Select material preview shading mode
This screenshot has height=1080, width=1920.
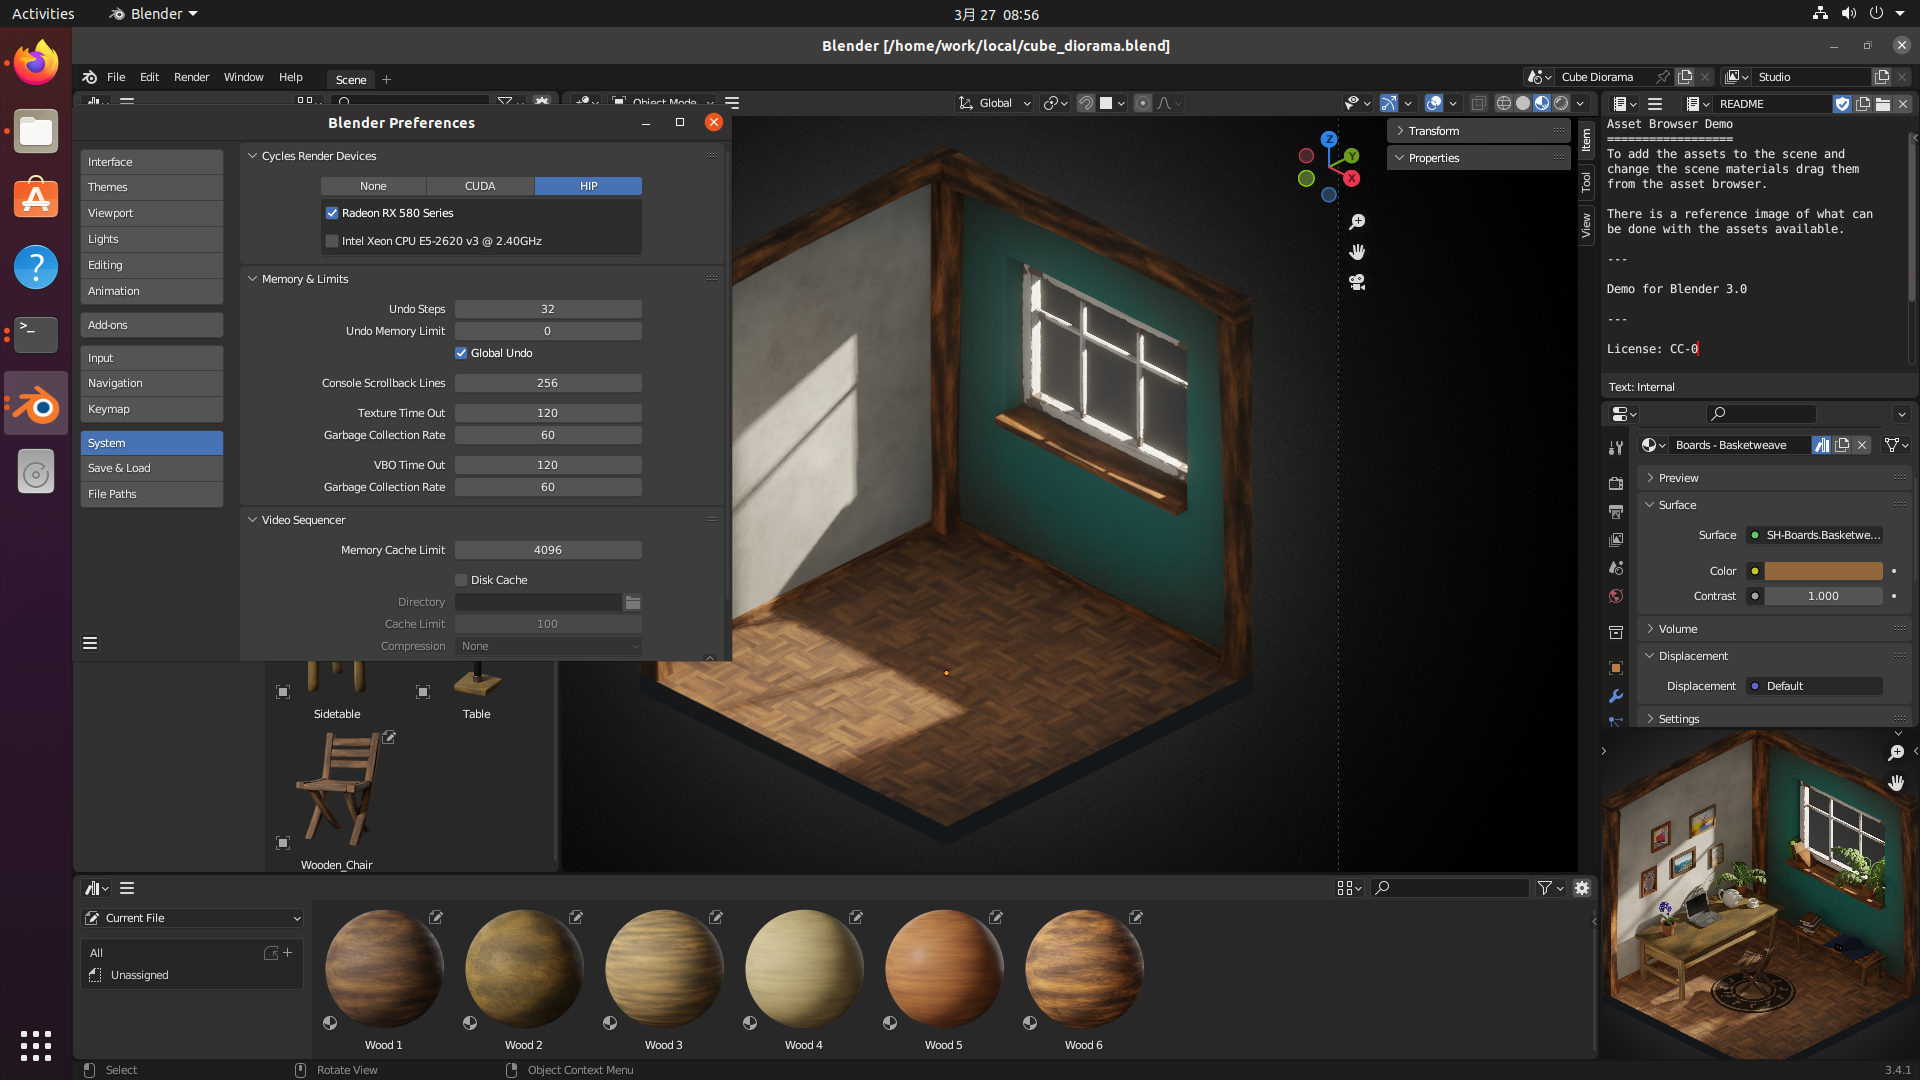coord(1542,103)
